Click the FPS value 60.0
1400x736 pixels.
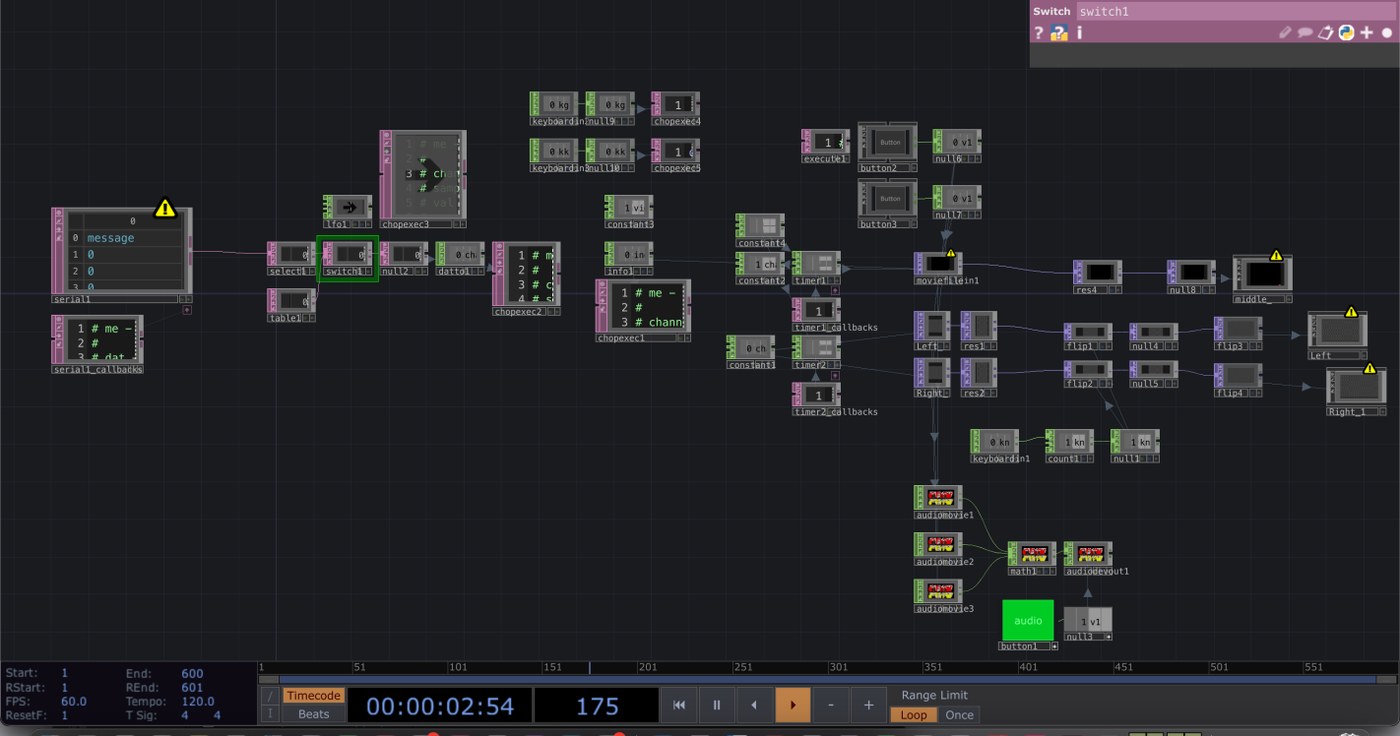74,701
